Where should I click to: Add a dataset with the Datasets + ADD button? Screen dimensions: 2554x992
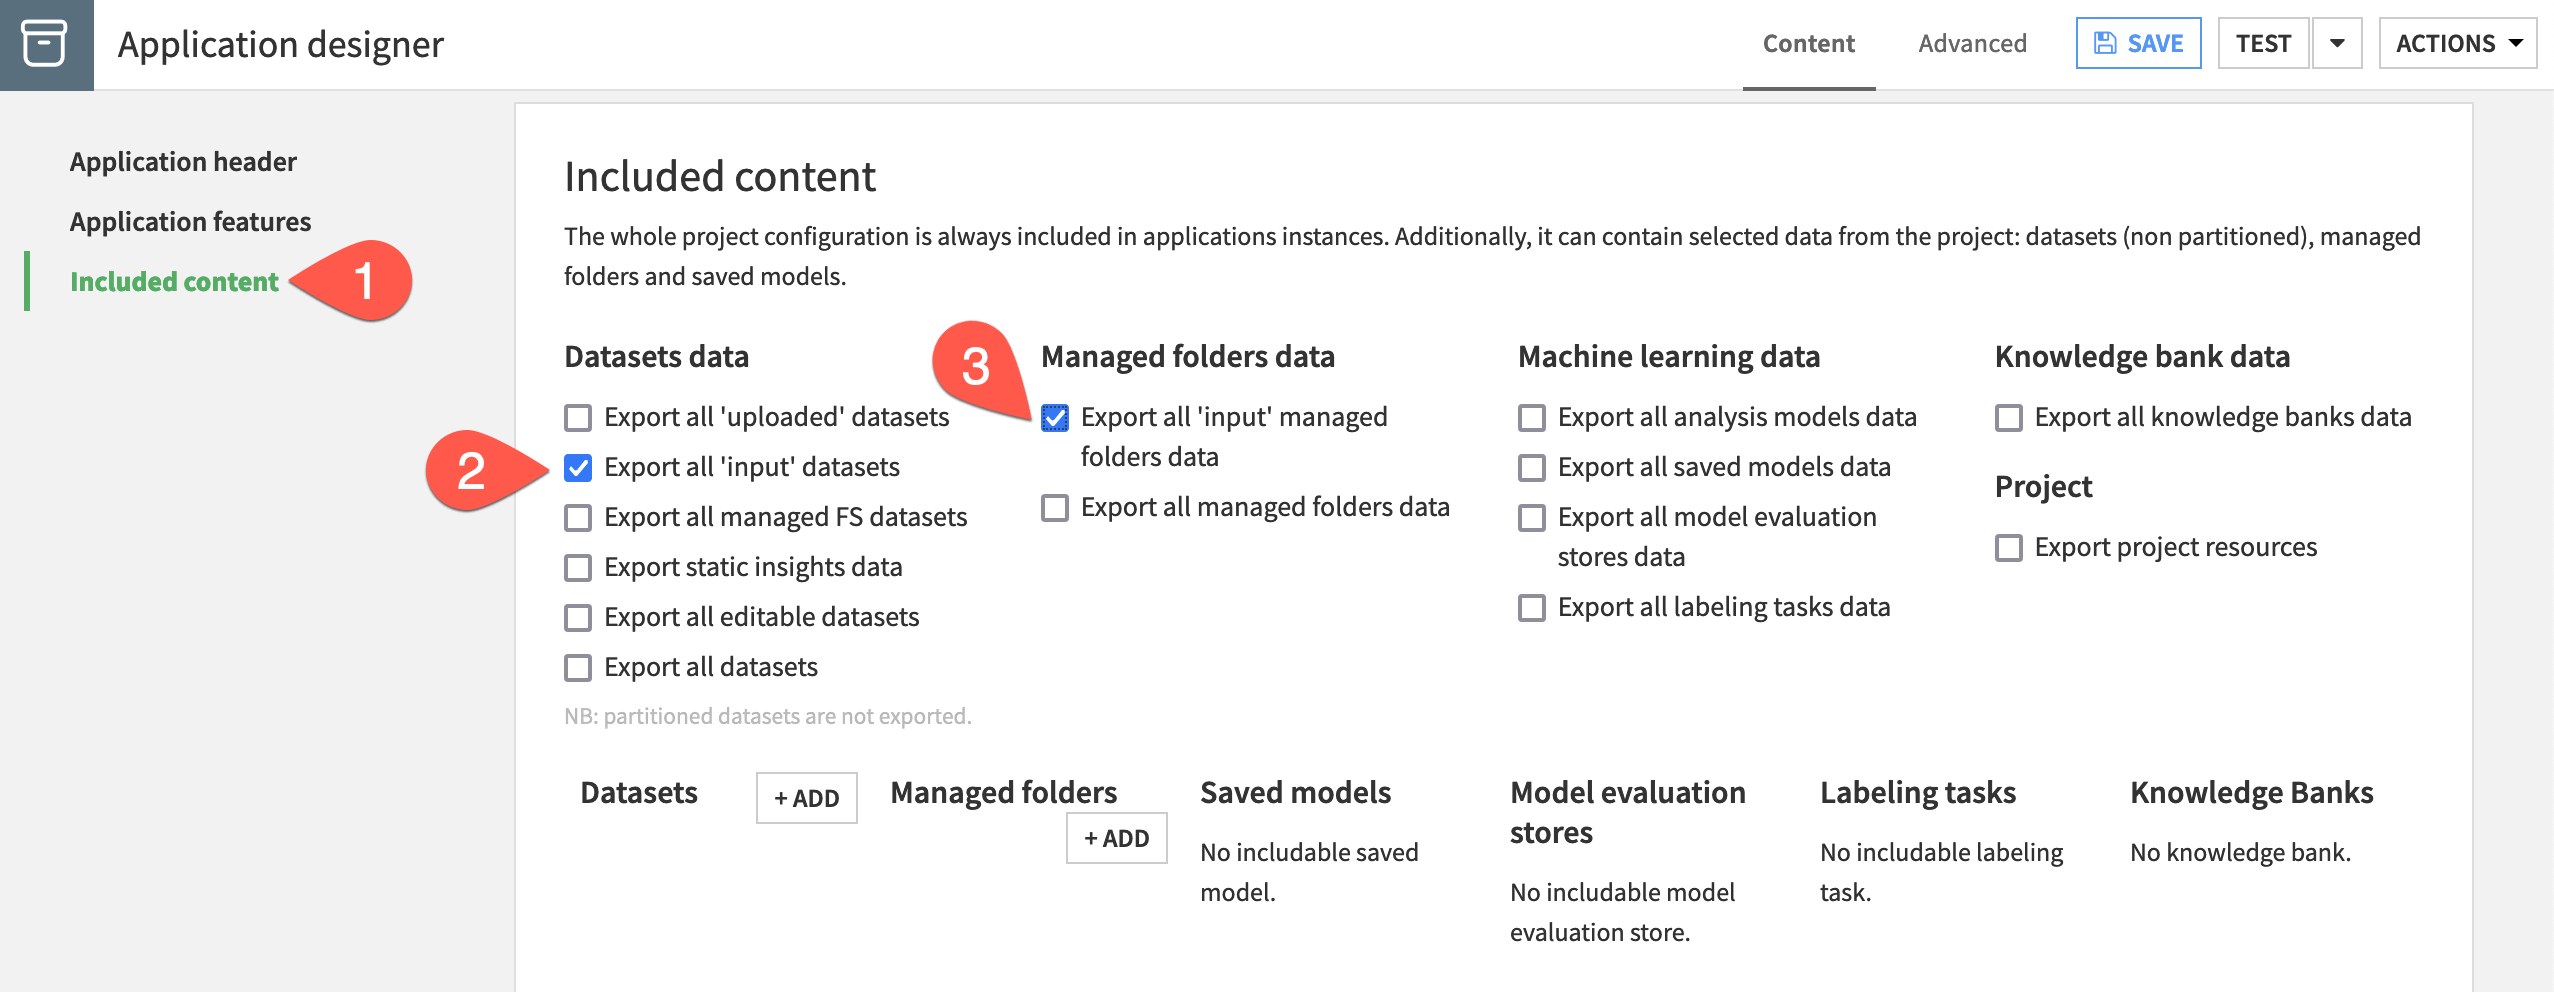pyautogui.click(x=806, y=798)
